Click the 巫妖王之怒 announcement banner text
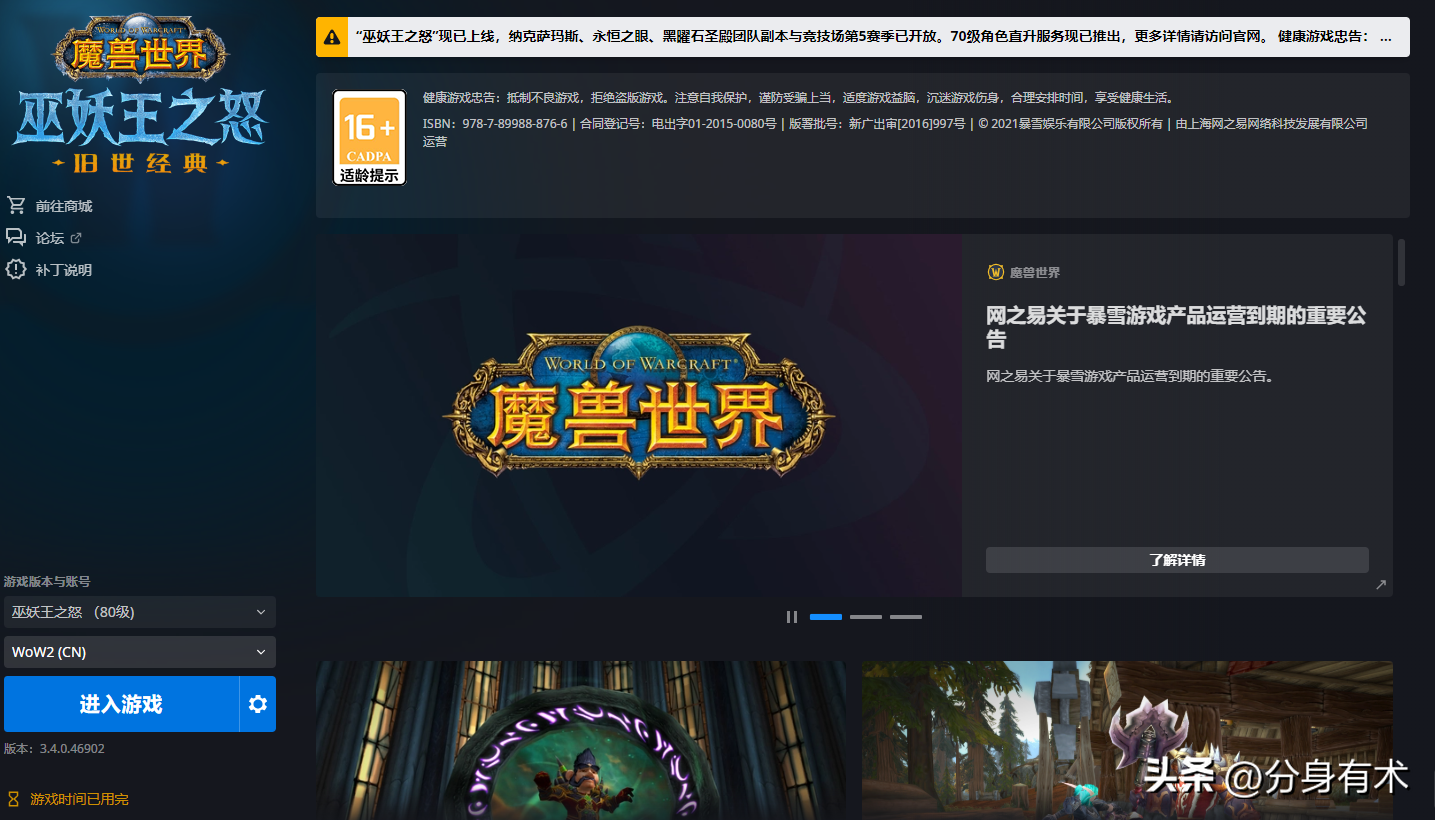 (x=873, y=37)
